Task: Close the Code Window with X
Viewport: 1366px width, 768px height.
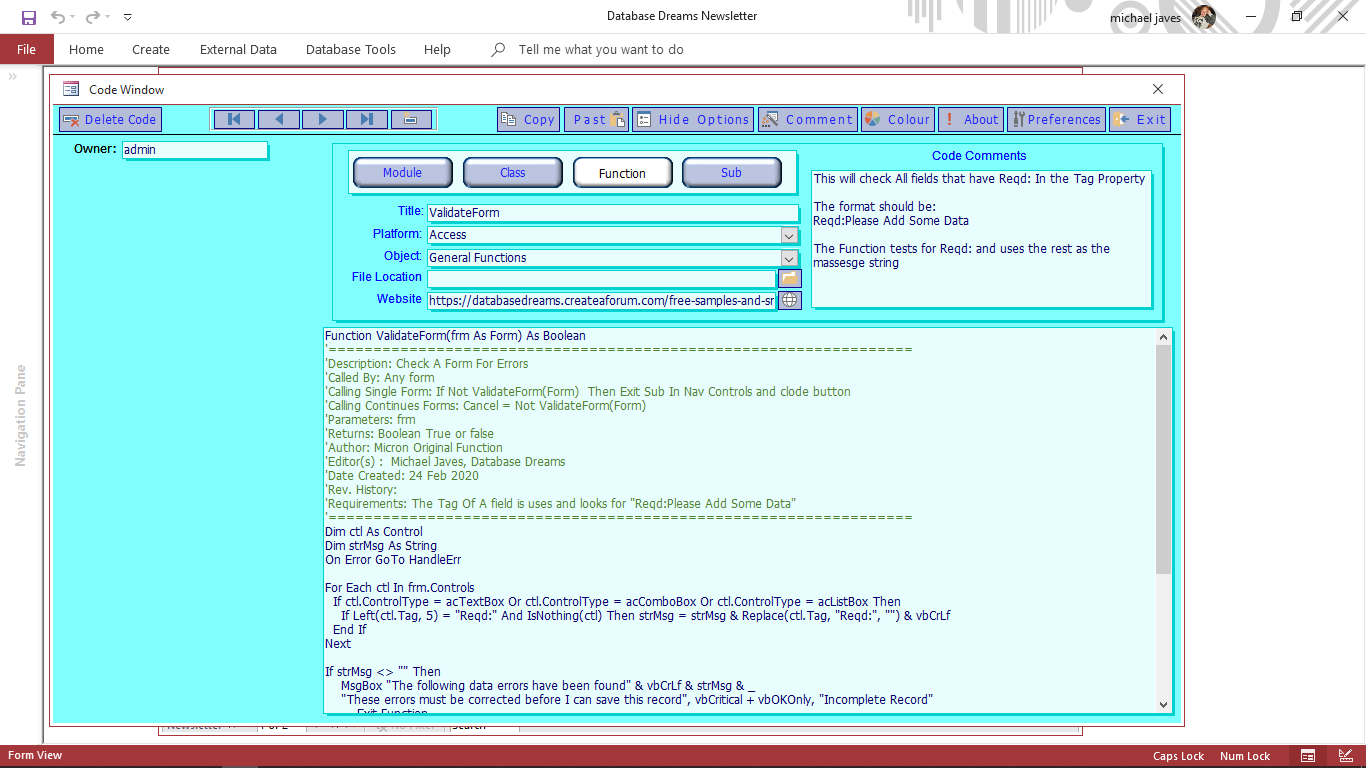Action: coord(1158,90)
